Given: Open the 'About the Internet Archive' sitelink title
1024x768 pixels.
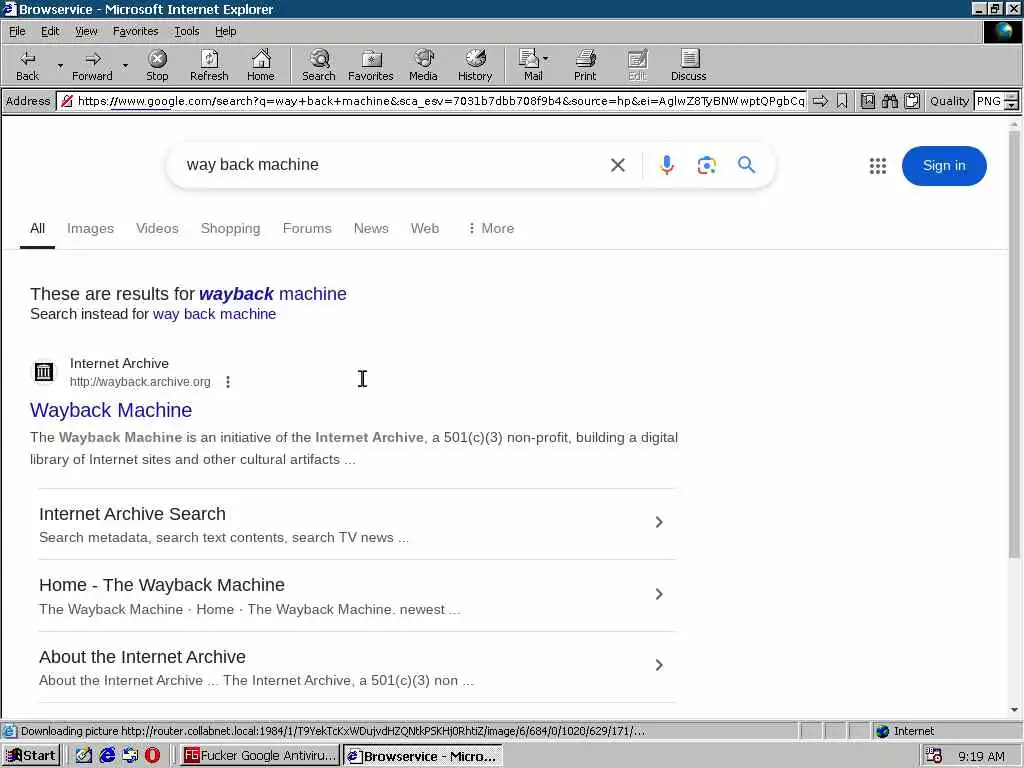Looking at the screenshot, I should (x=142, y=657).
